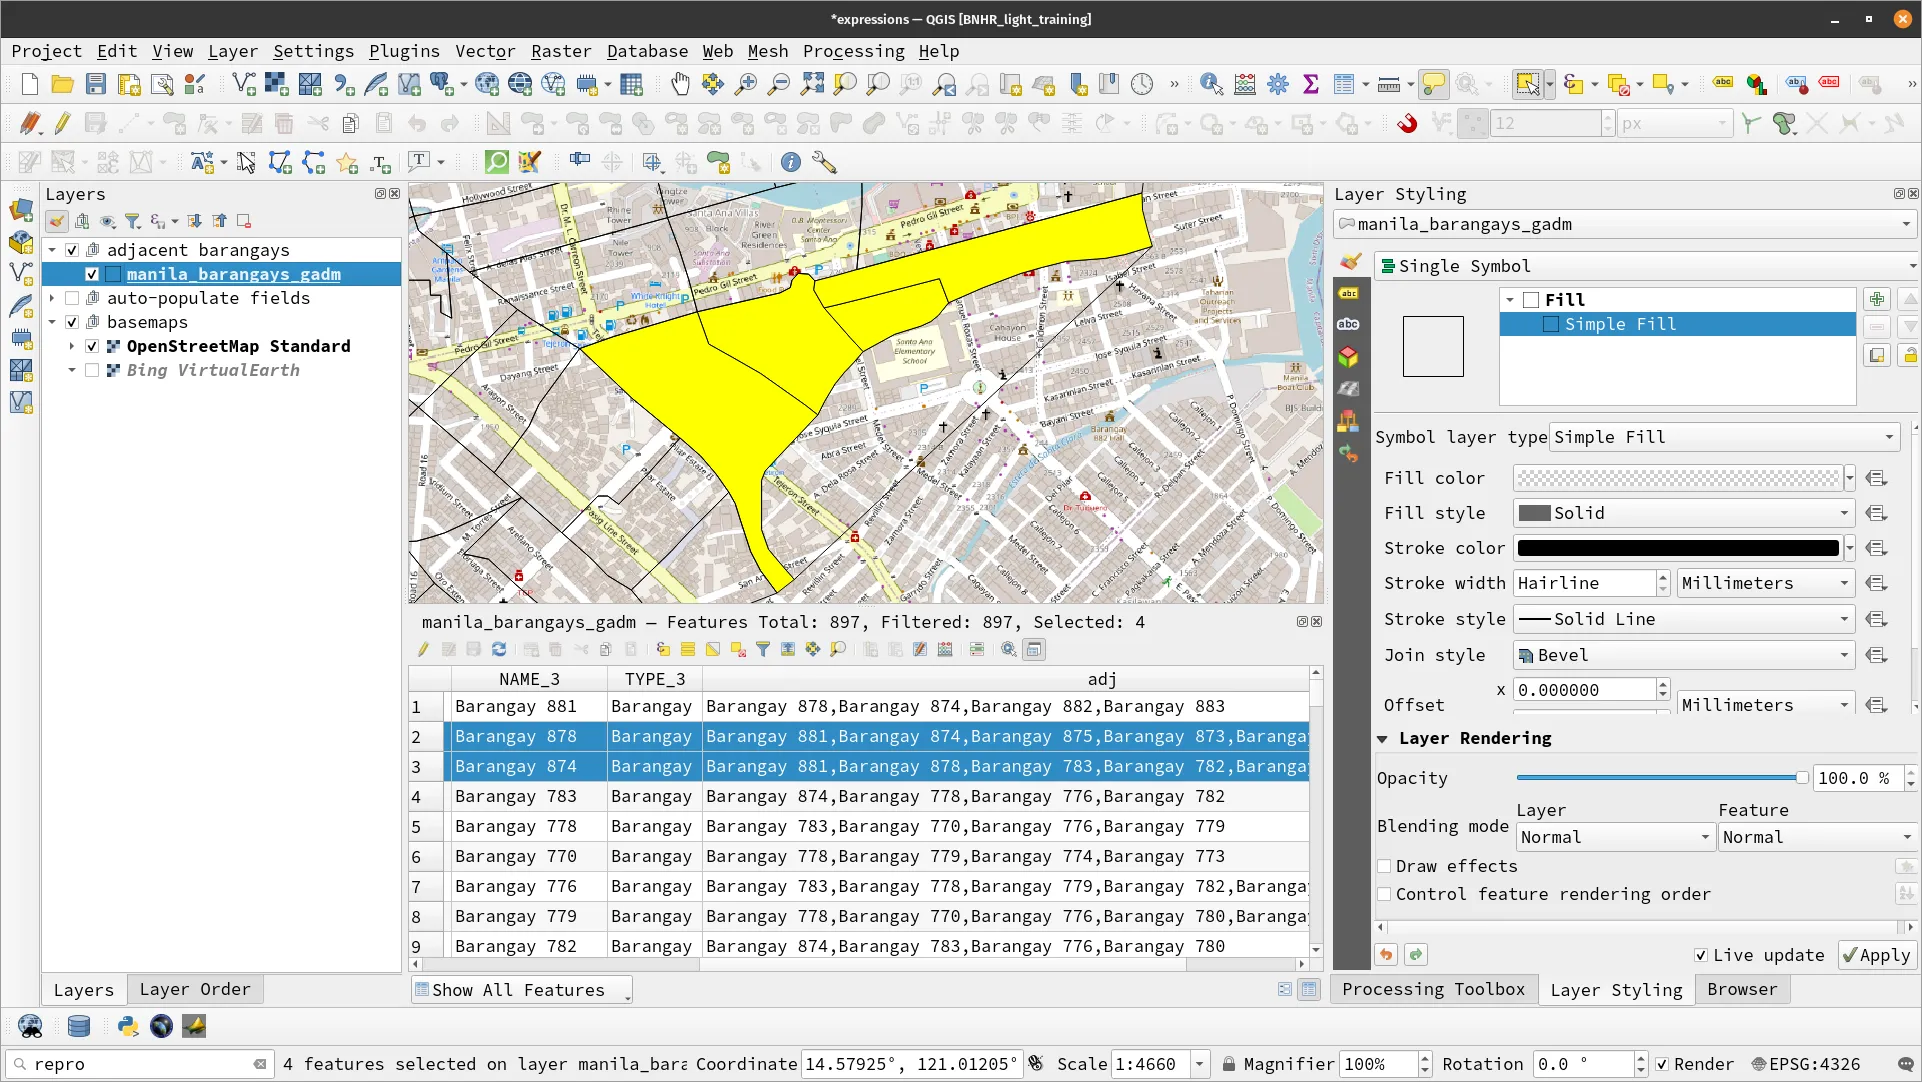Toggle editing mode in the attribute table
Screen dimensions: 1922x1082
(x=423, y=649)
